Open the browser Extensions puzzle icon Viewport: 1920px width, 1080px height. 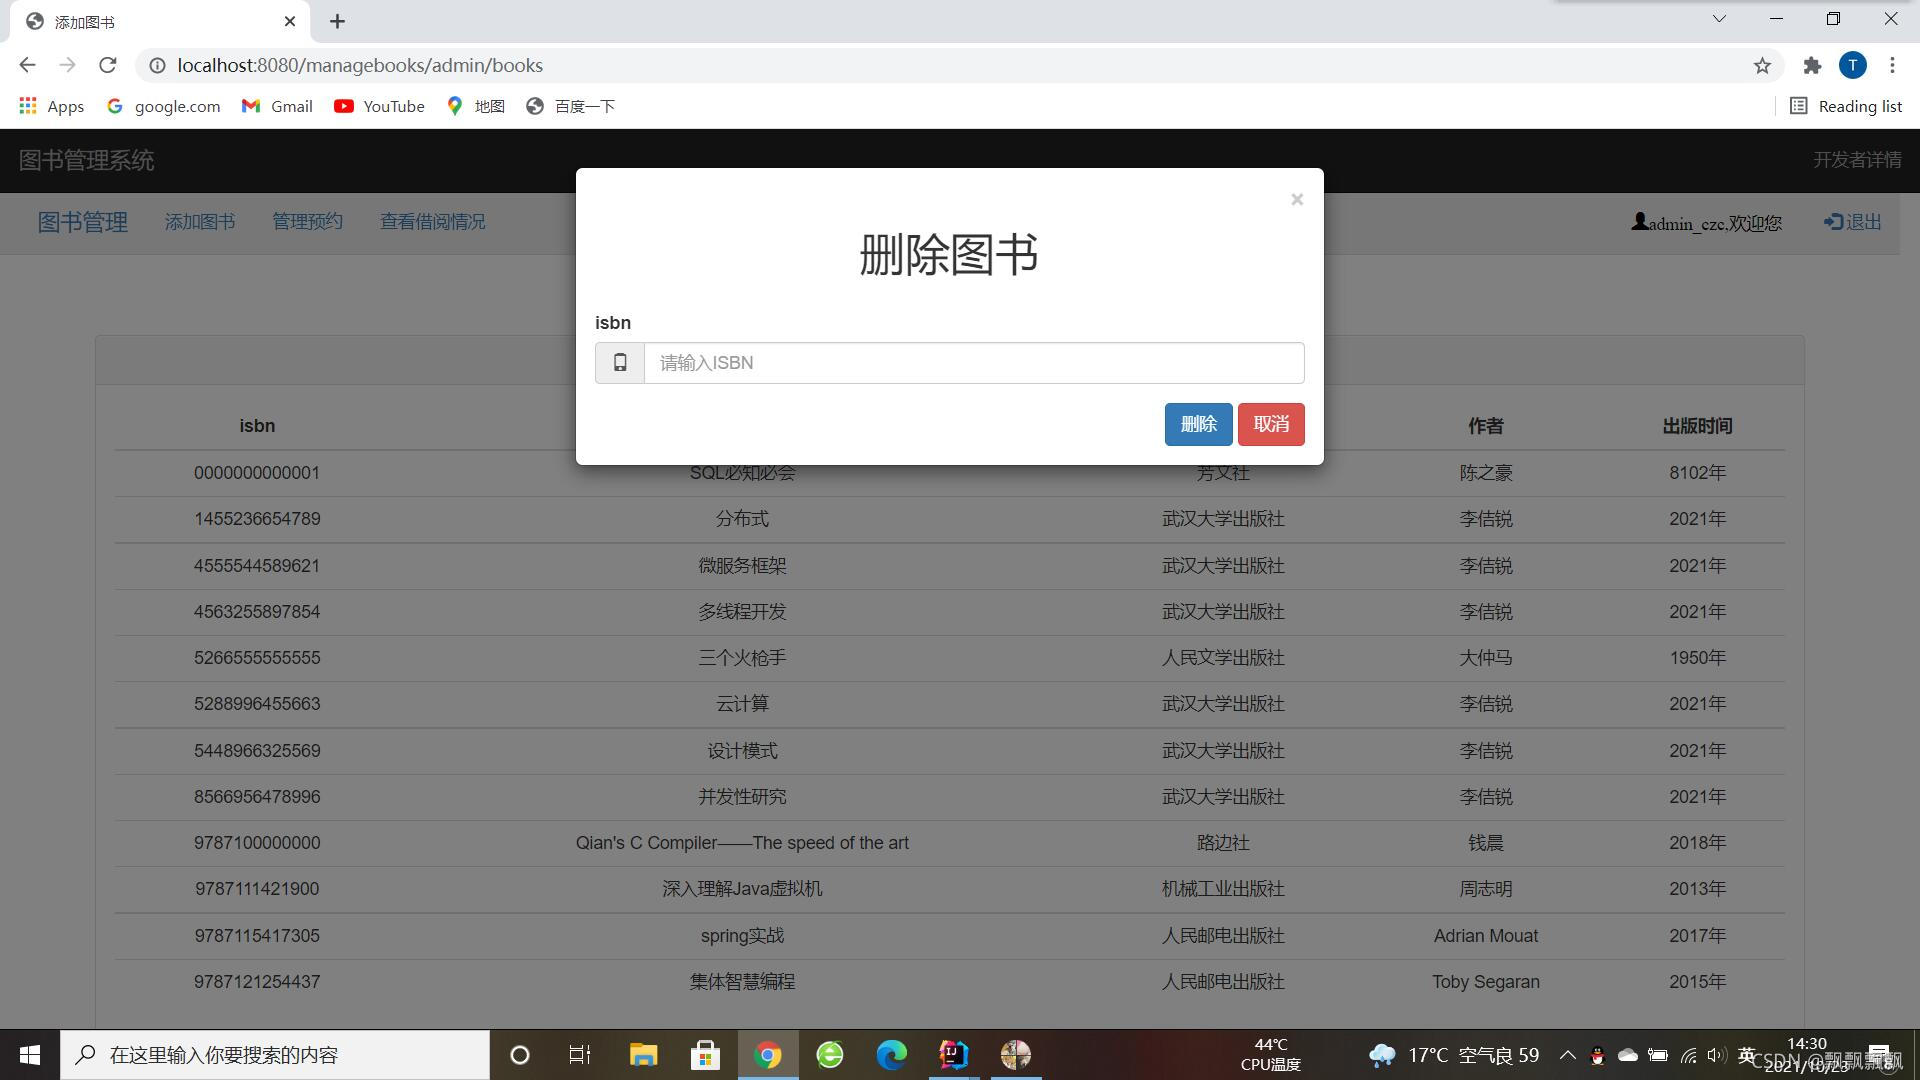1811,66
